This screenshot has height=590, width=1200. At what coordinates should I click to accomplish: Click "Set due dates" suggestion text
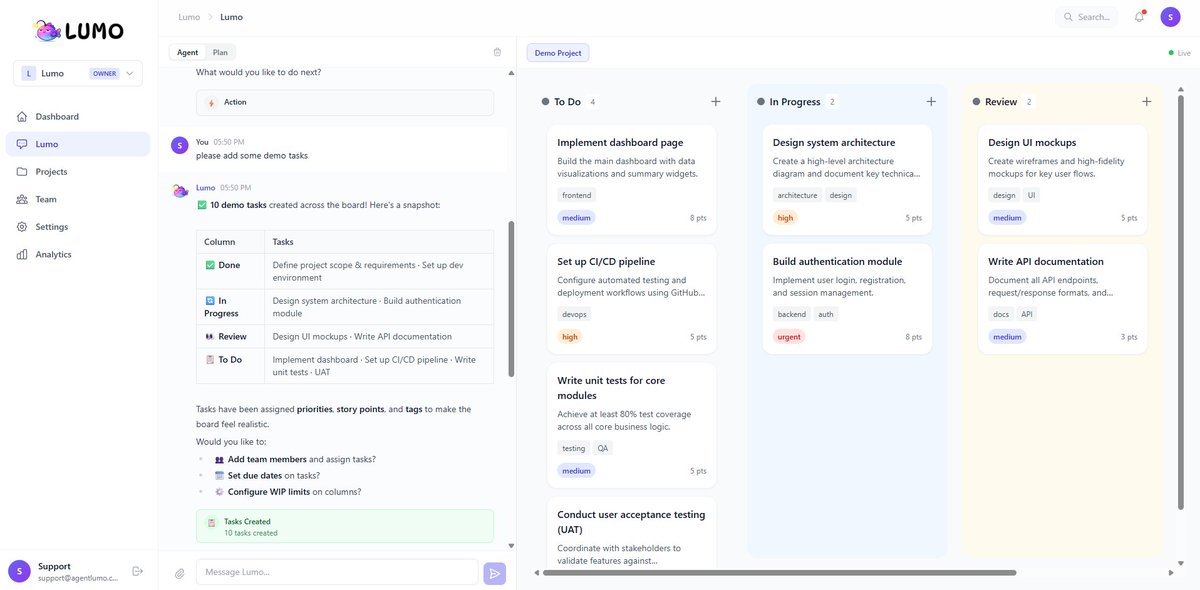(x=254, y=475)
